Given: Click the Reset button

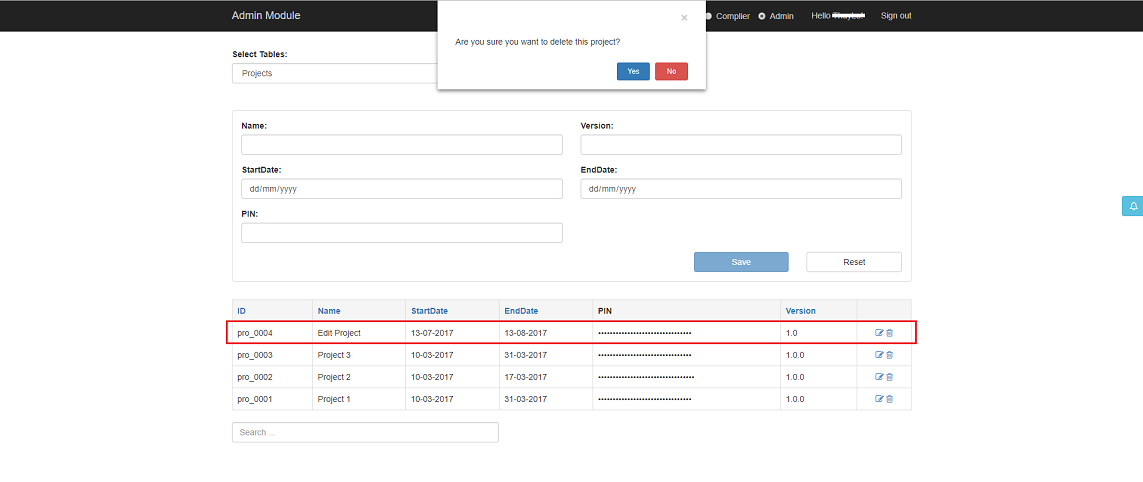Looking at the screenshot, I should coord(854,262).
